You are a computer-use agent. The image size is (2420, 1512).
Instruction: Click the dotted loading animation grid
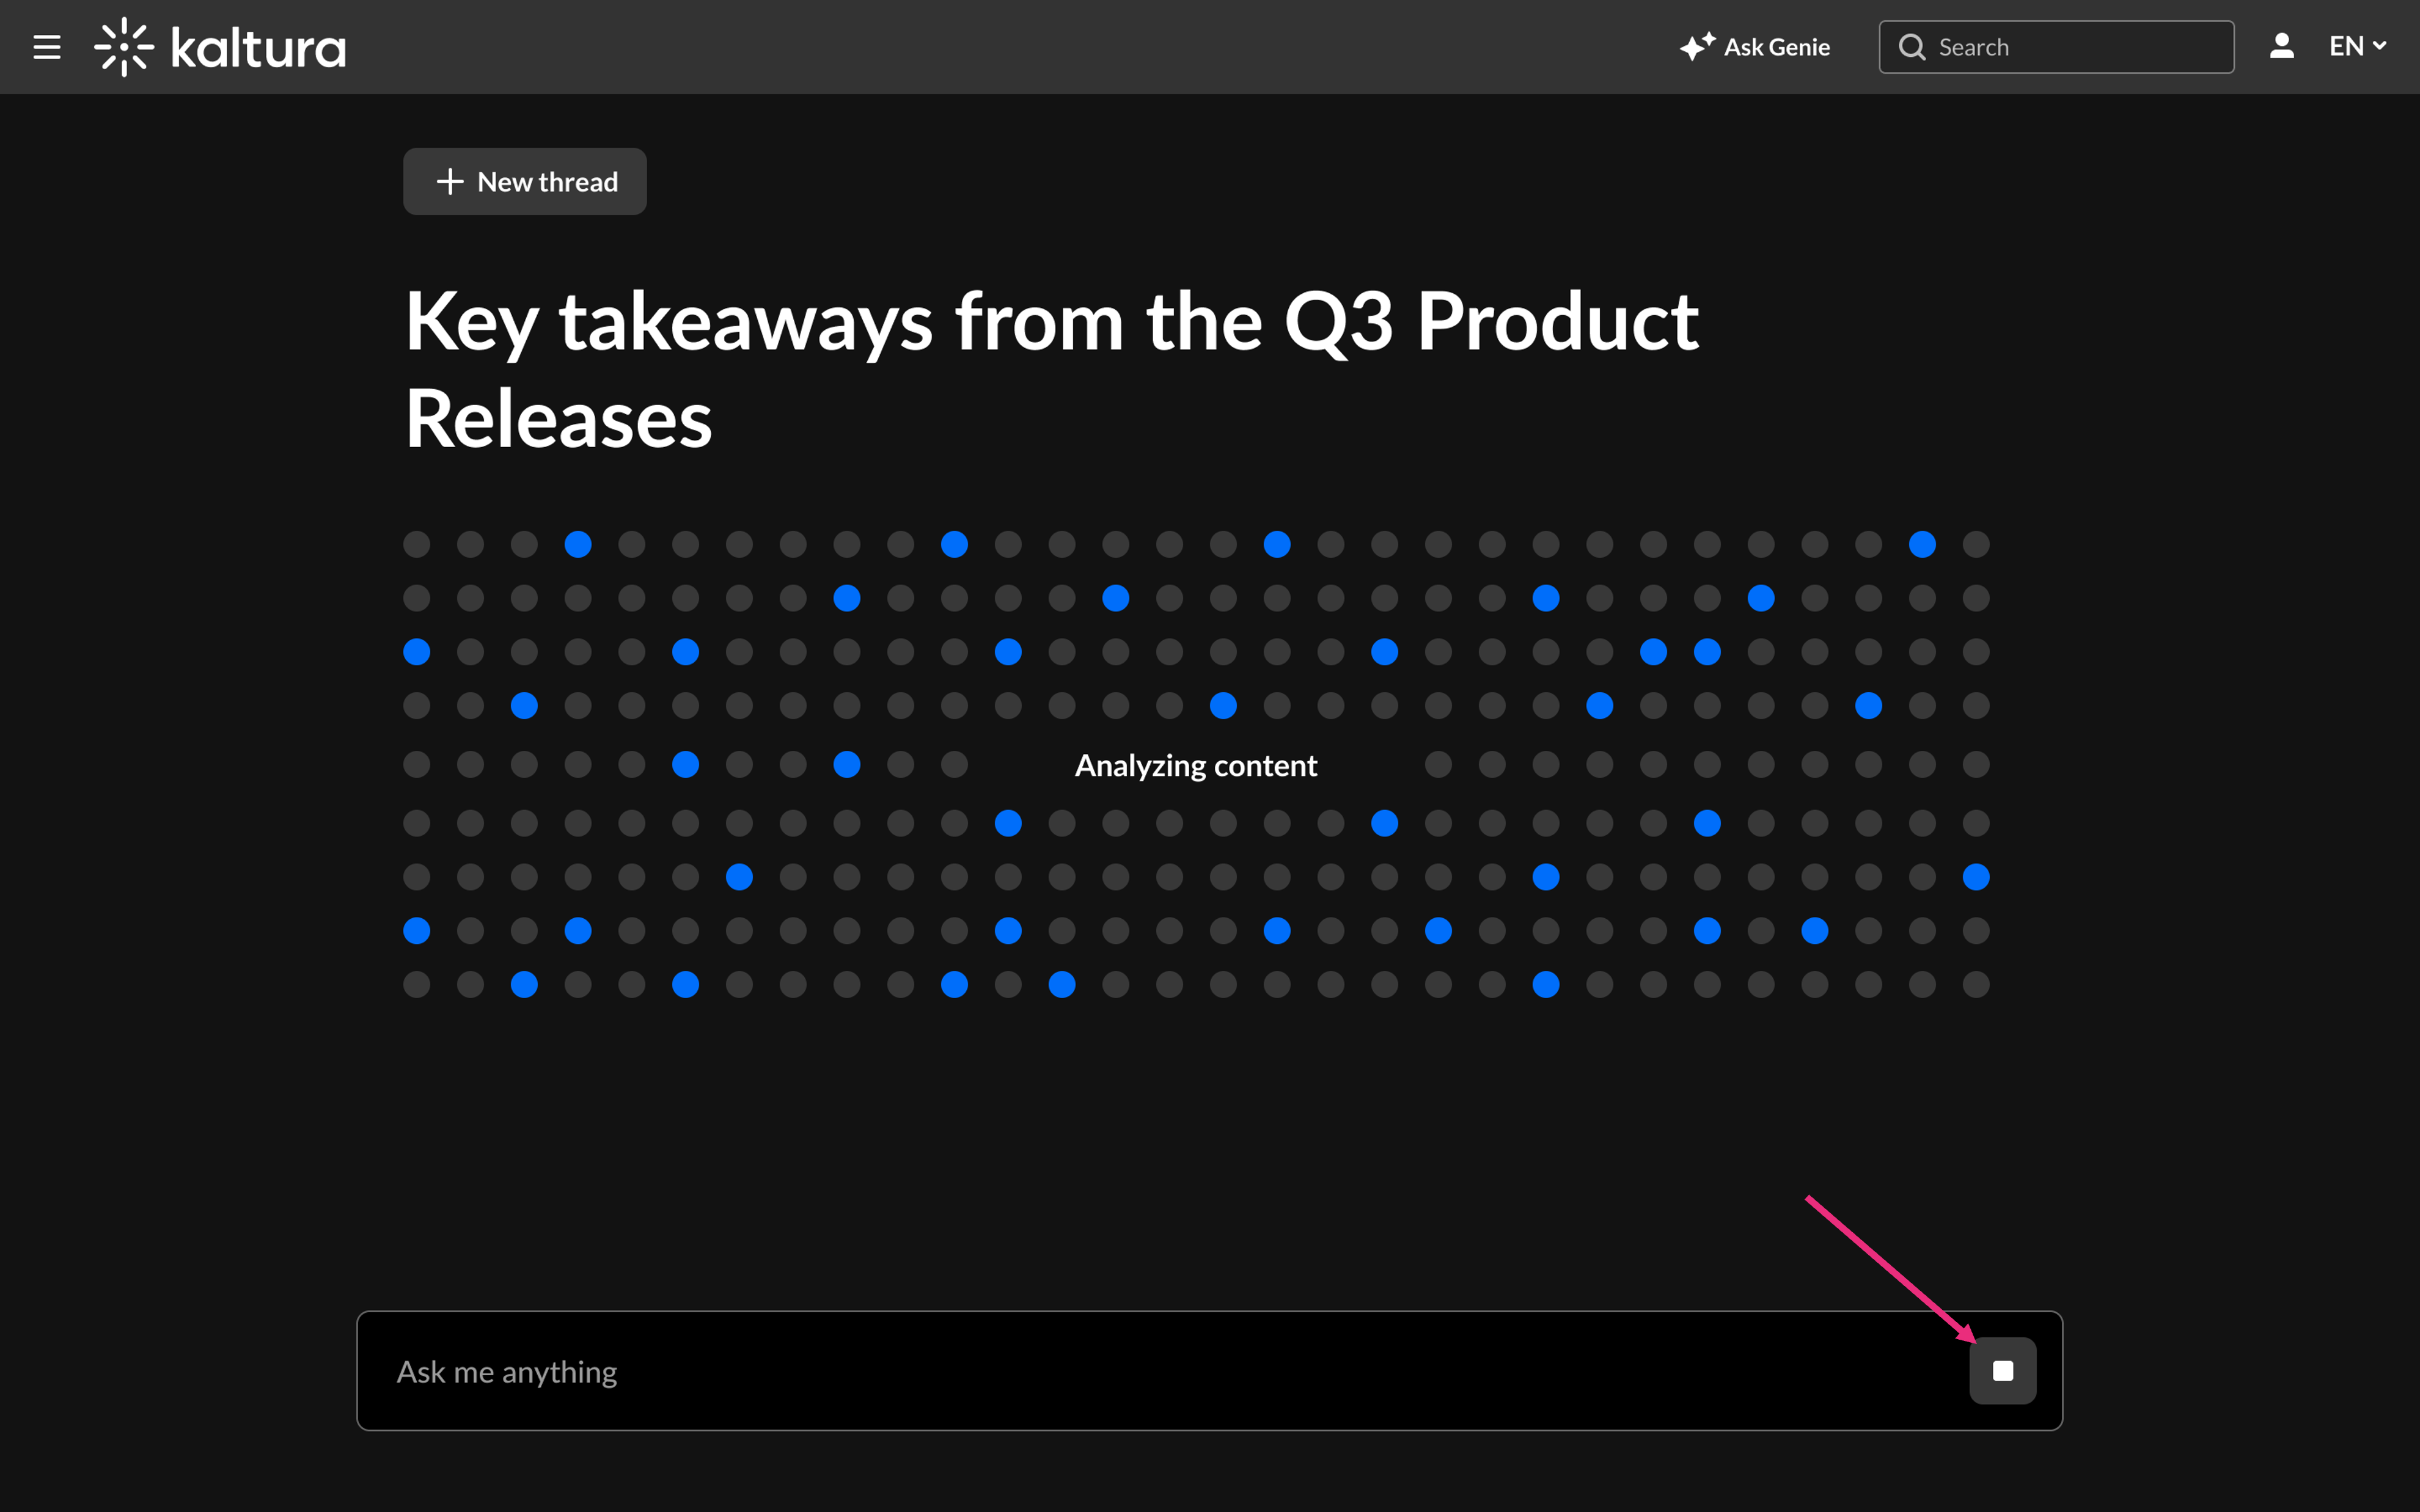(x=1196, y=764)
